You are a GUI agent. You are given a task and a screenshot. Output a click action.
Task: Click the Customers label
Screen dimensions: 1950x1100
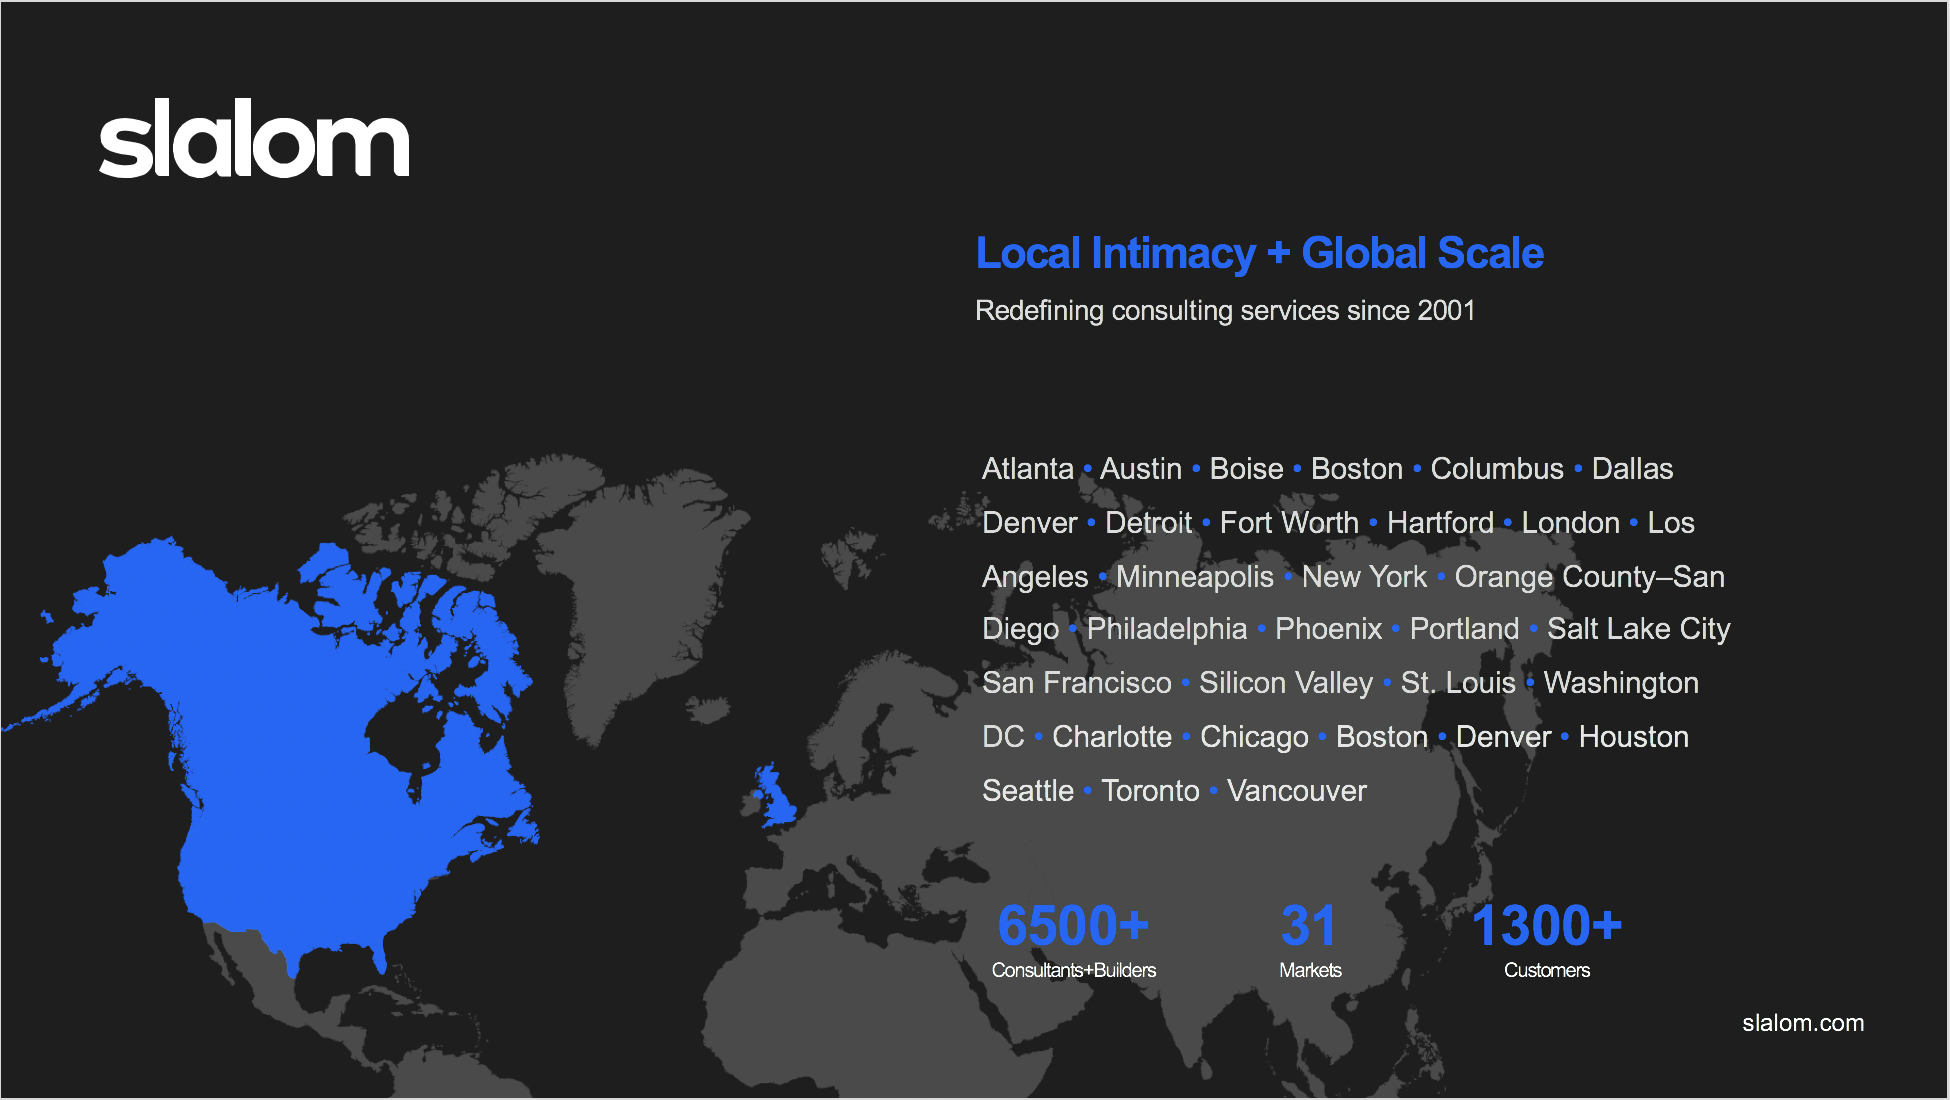click(x=1546, y=970)
